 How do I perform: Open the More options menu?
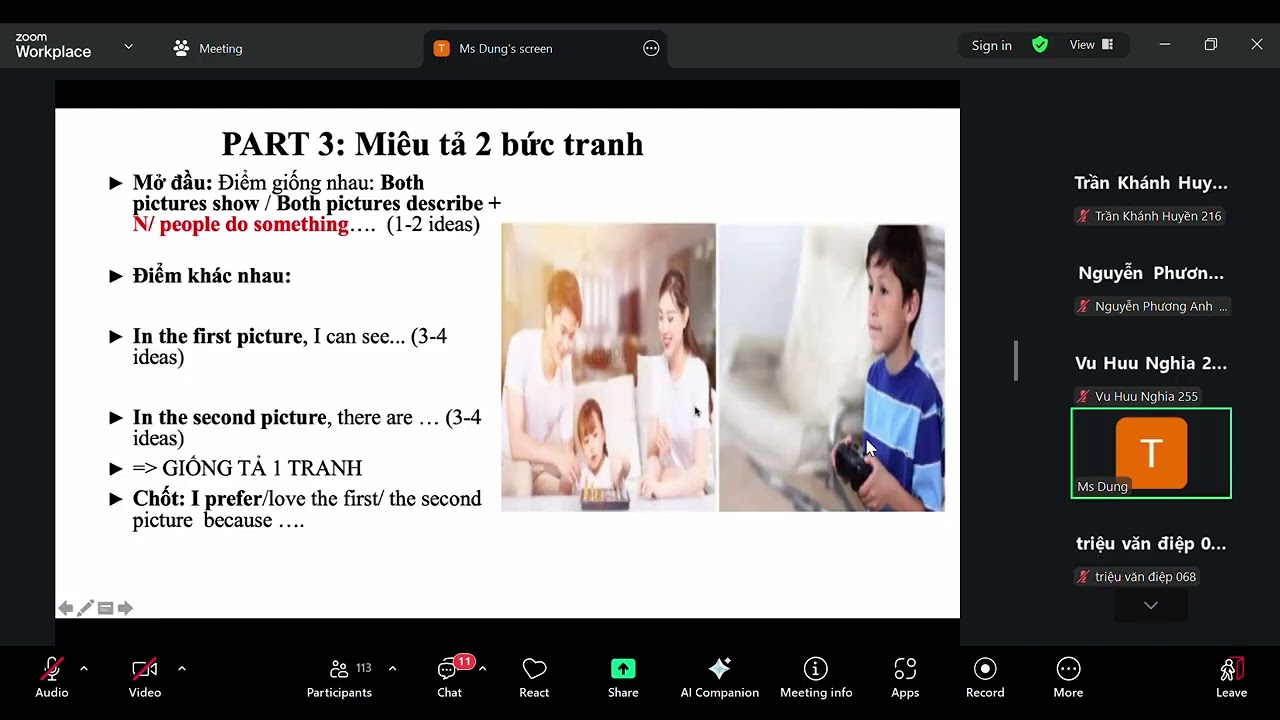click(x=1068, y=678)
